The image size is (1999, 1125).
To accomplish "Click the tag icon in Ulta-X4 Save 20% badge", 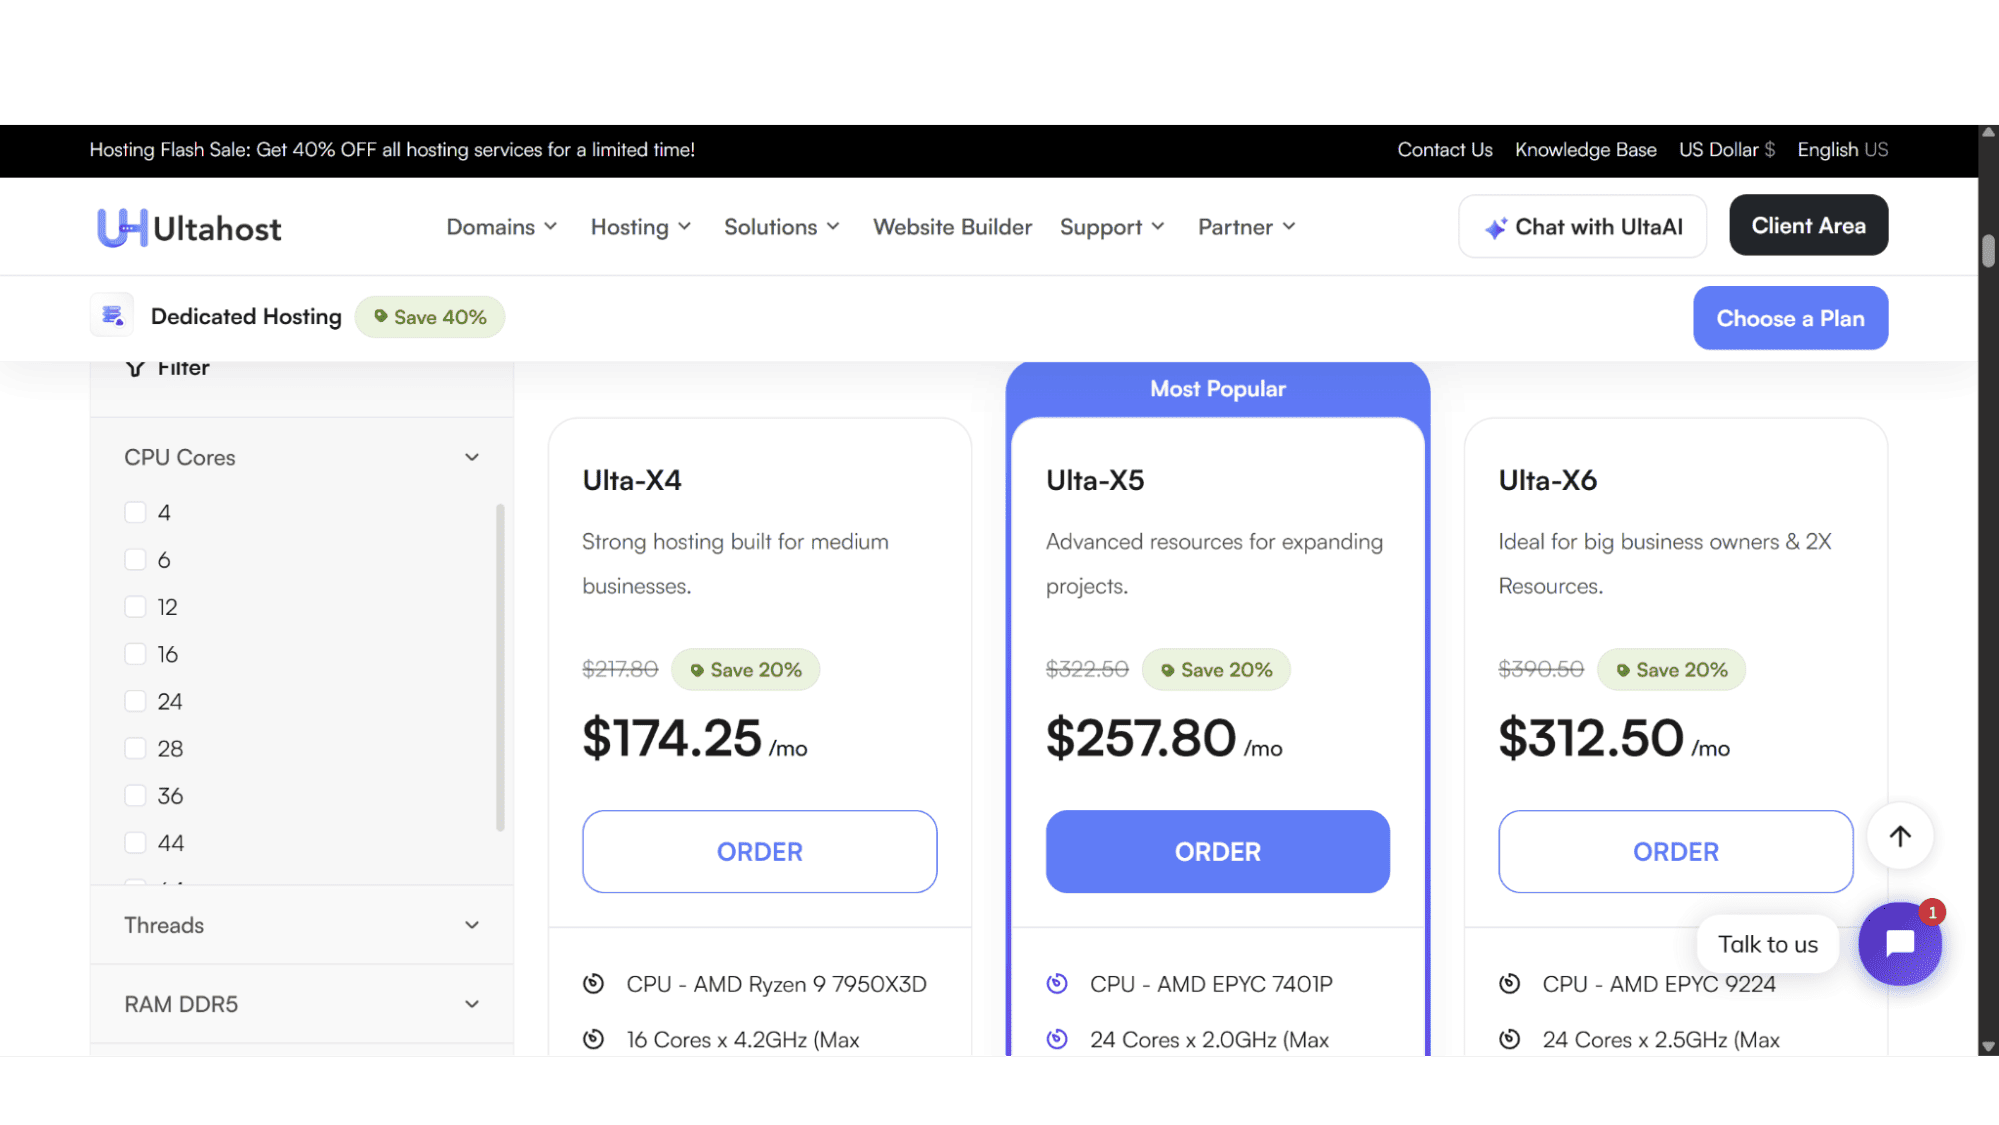I will tap(697, 670).
